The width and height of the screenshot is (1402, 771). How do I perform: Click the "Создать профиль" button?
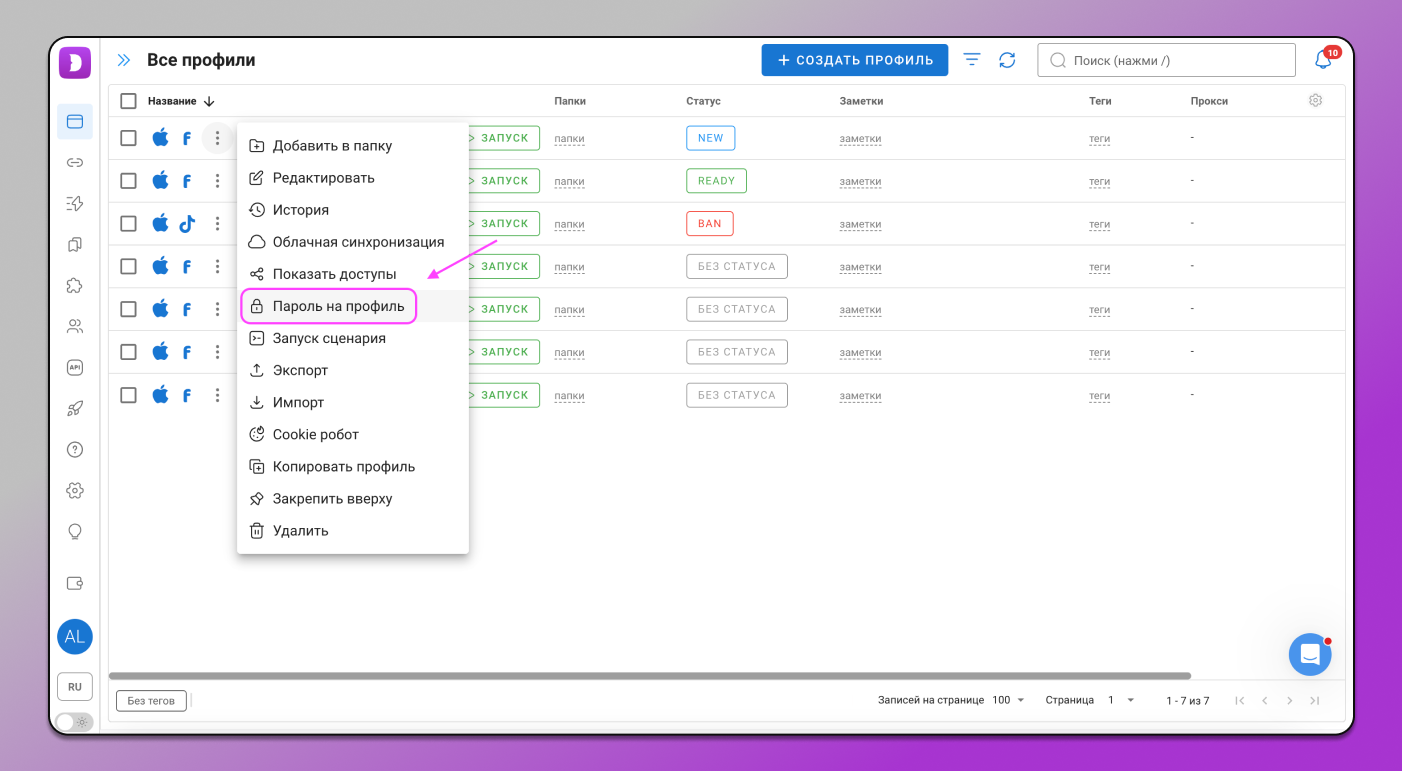(x=854, y=60)
